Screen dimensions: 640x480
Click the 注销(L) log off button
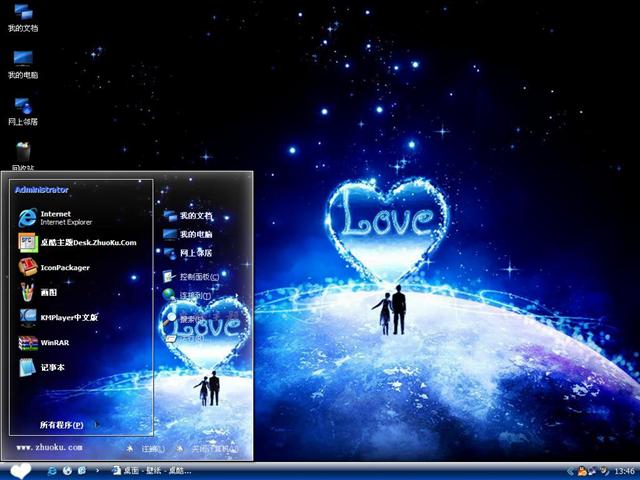[x=146, y=449]
